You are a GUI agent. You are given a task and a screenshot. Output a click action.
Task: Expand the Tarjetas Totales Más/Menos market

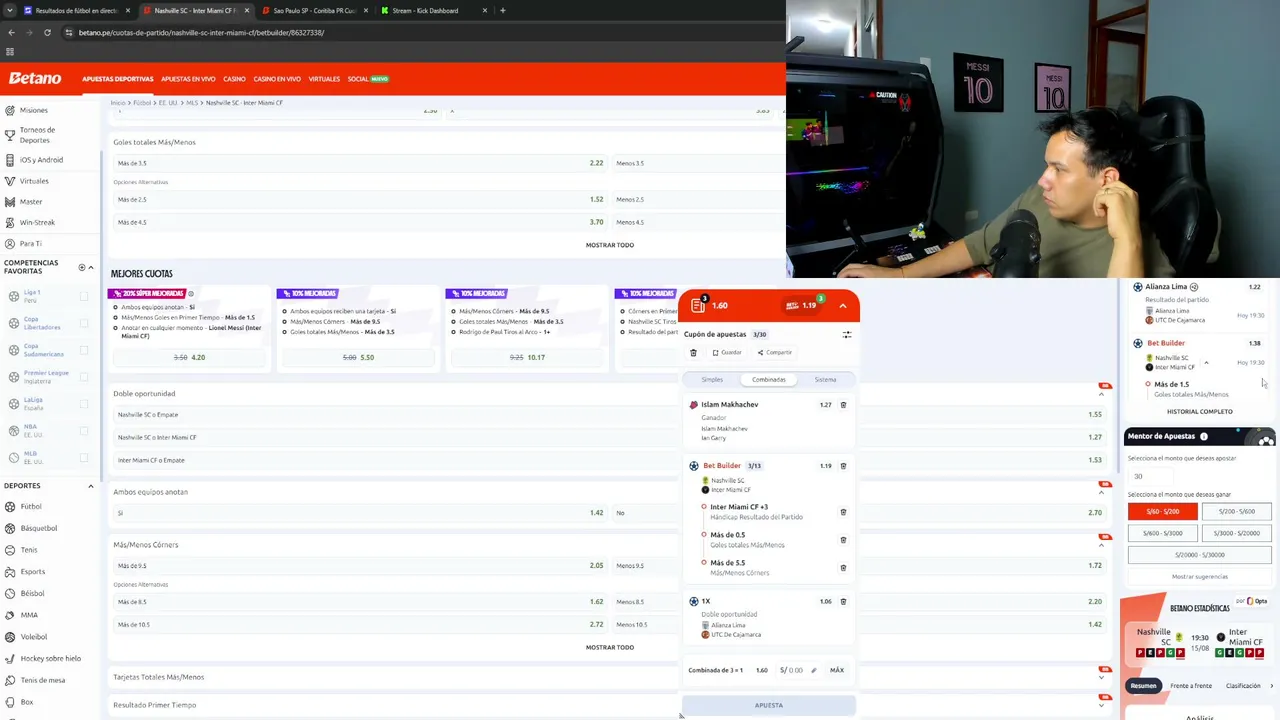pos(1101,677)
